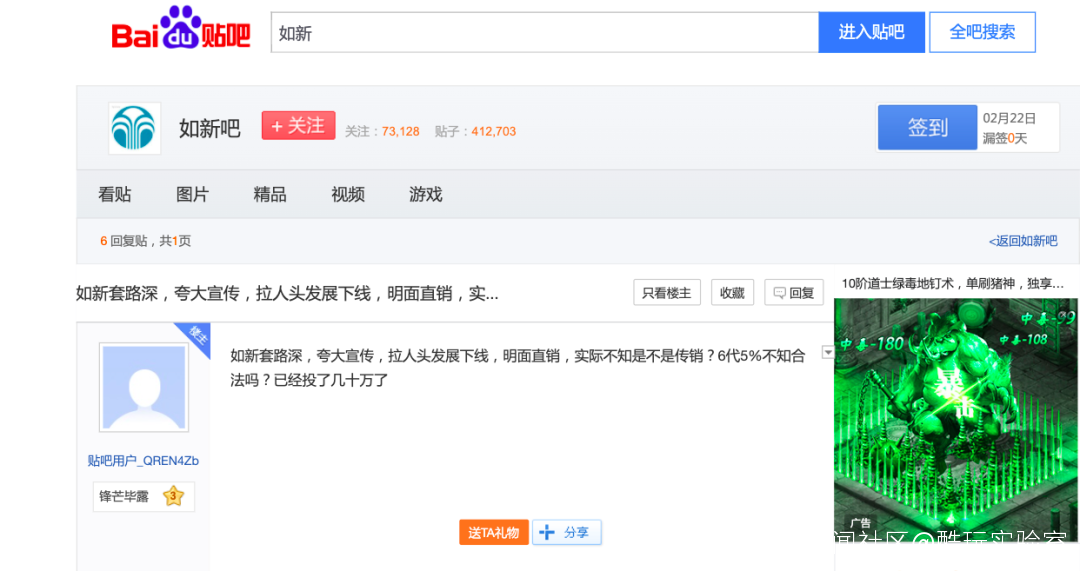This screenshot has height=571, width=1080.
Task: Open the ad titled 10阶道士绿毒地钉术
Action: tap(953, 283)
